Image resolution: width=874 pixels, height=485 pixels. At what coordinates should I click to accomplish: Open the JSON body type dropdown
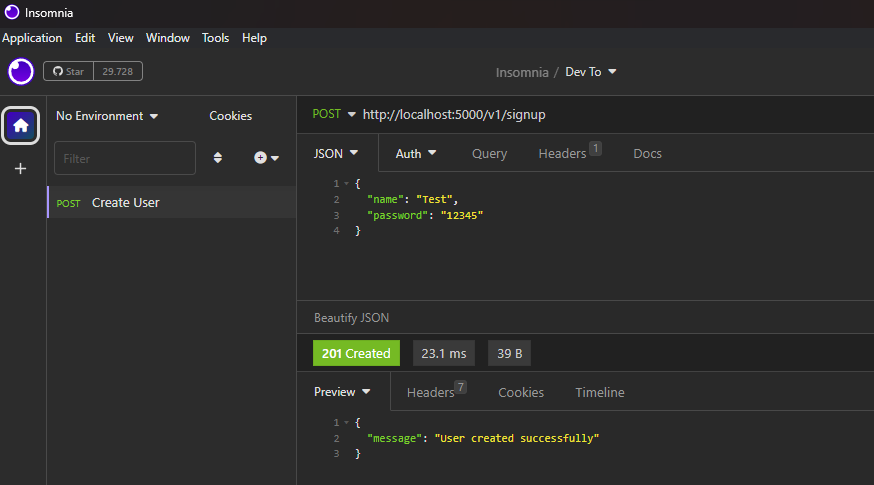point(336,153)
